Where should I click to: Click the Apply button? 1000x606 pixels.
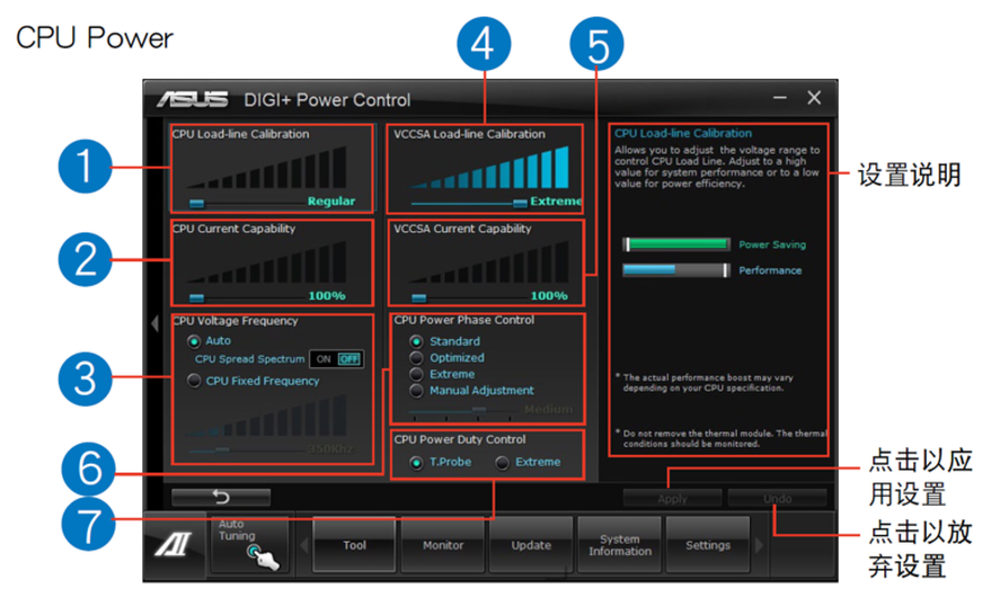672,498
